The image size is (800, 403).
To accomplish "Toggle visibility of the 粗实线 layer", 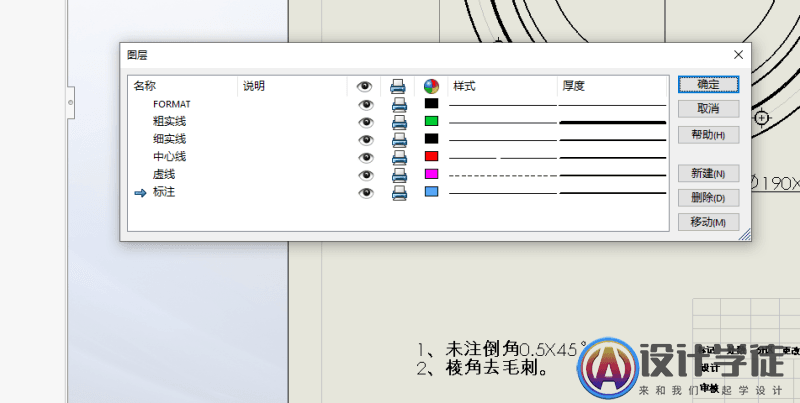I will point(365,122).
